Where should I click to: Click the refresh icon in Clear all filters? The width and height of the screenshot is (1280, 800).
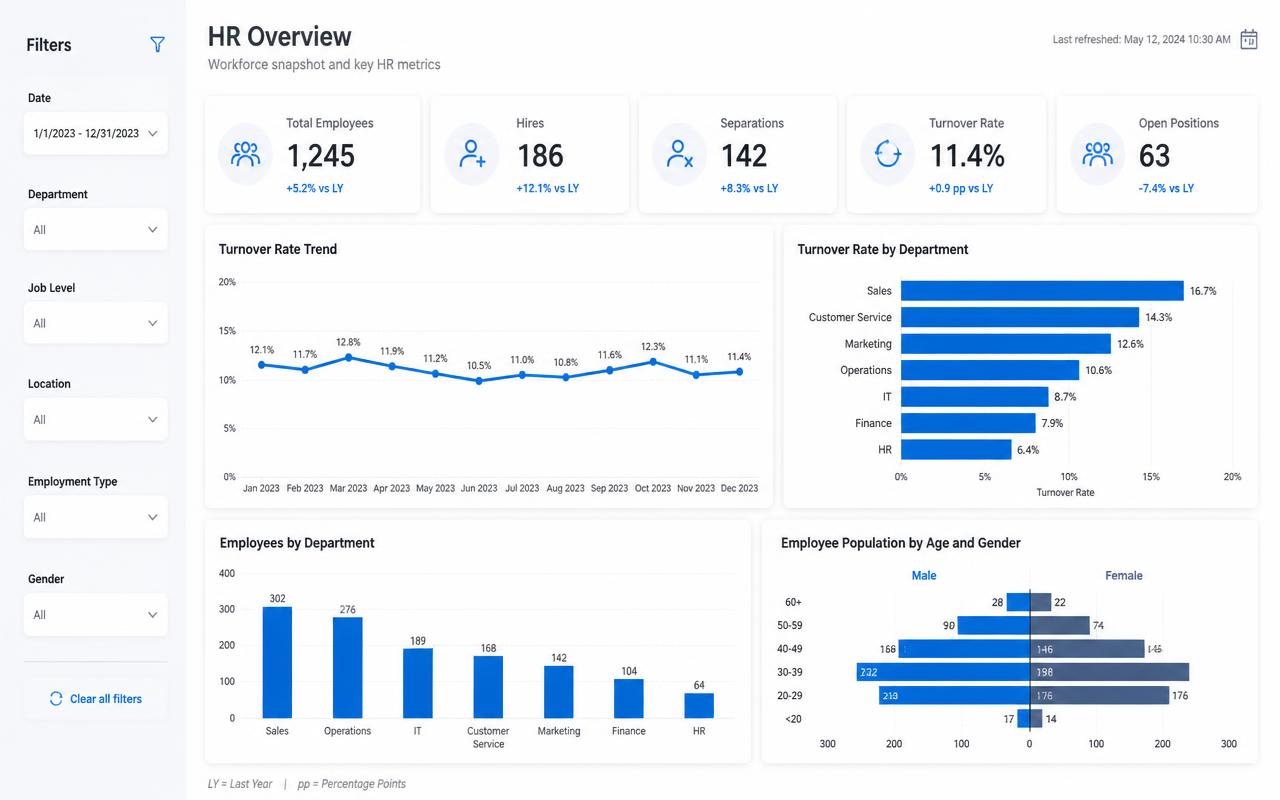[56, 698]
